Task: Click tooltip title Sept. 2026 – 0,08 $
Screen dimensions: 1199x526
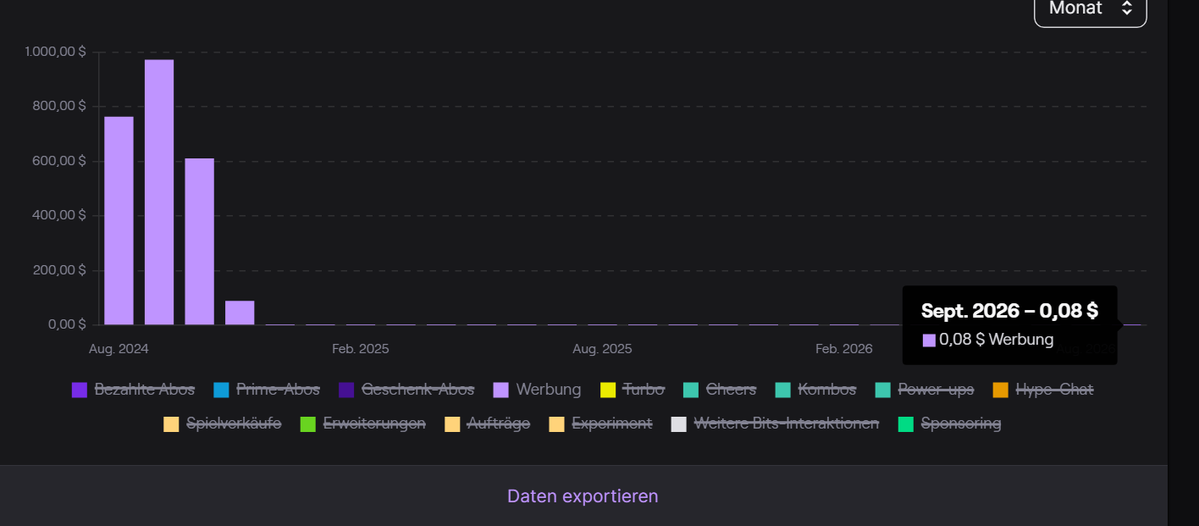Action: click(x=1009, y=311)
